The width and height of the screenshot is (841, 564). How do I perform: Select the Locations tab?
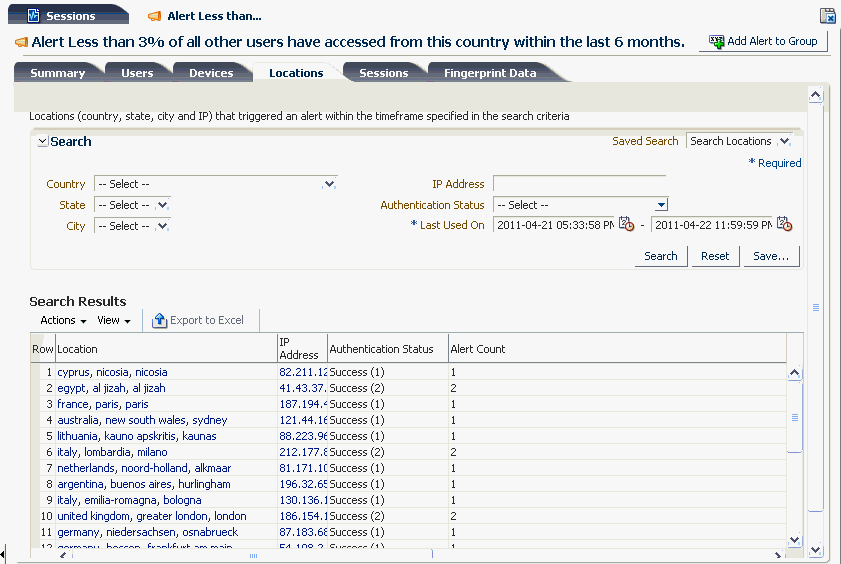pos(296,73)
